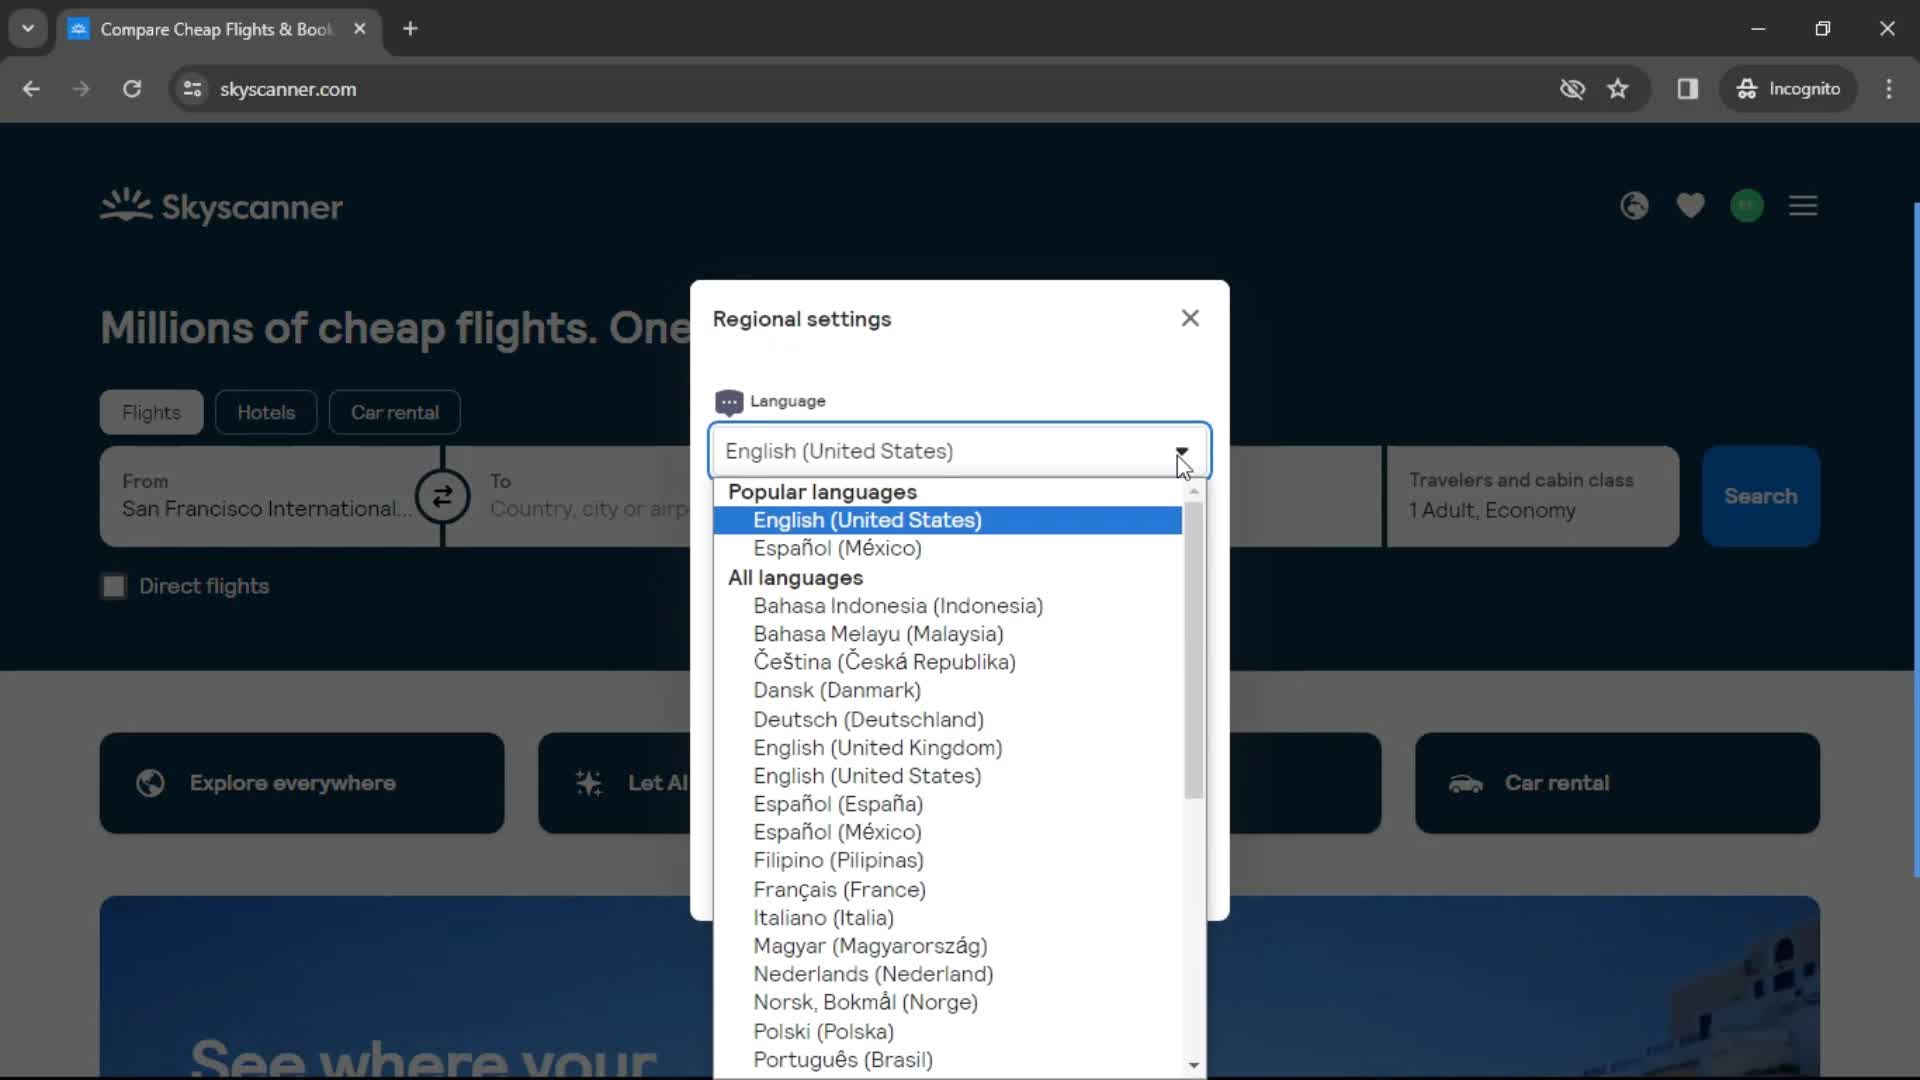Screen dimensions: 1920x1080
Task: Toggle the Direct flights checkbox
Action: pos(115,585)
